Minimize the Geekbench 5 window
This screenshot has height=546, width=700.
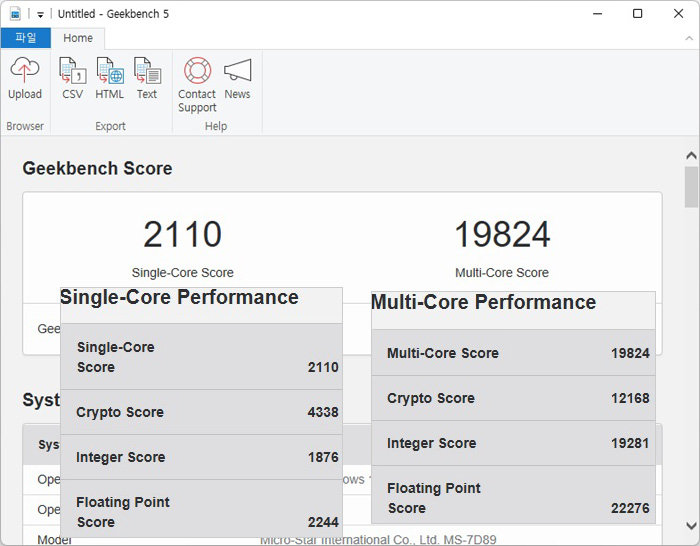[x=597, y=14]
